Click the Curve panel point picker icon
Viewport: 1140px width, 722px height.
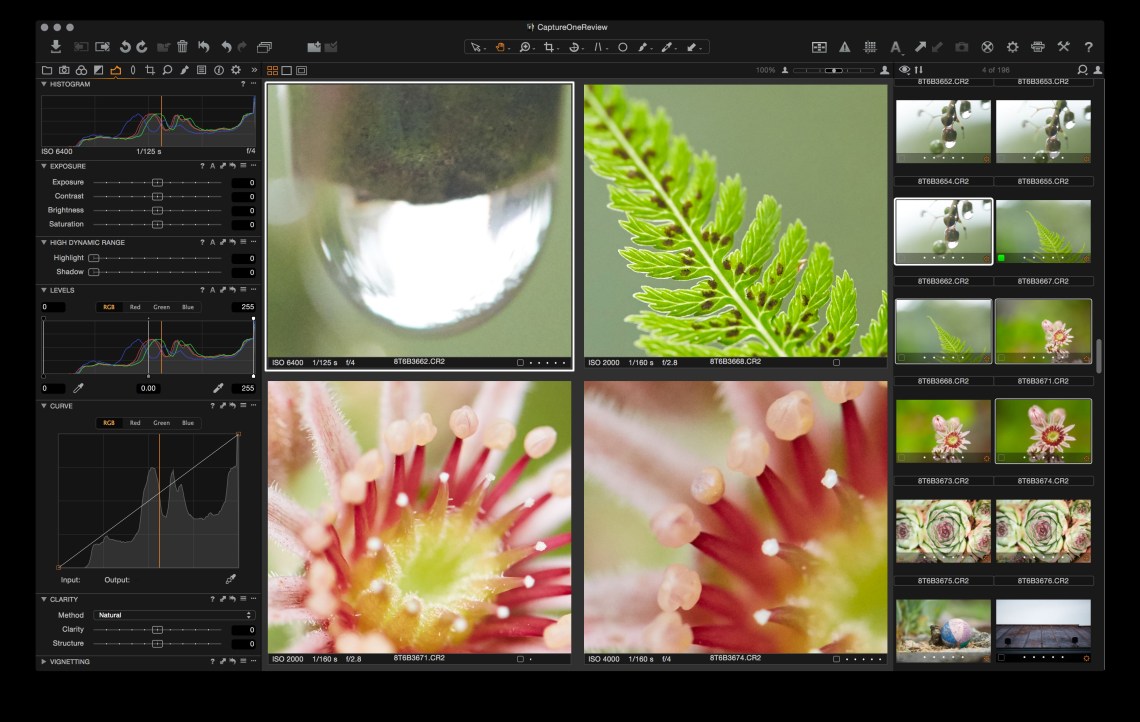[x=230, y=579]
